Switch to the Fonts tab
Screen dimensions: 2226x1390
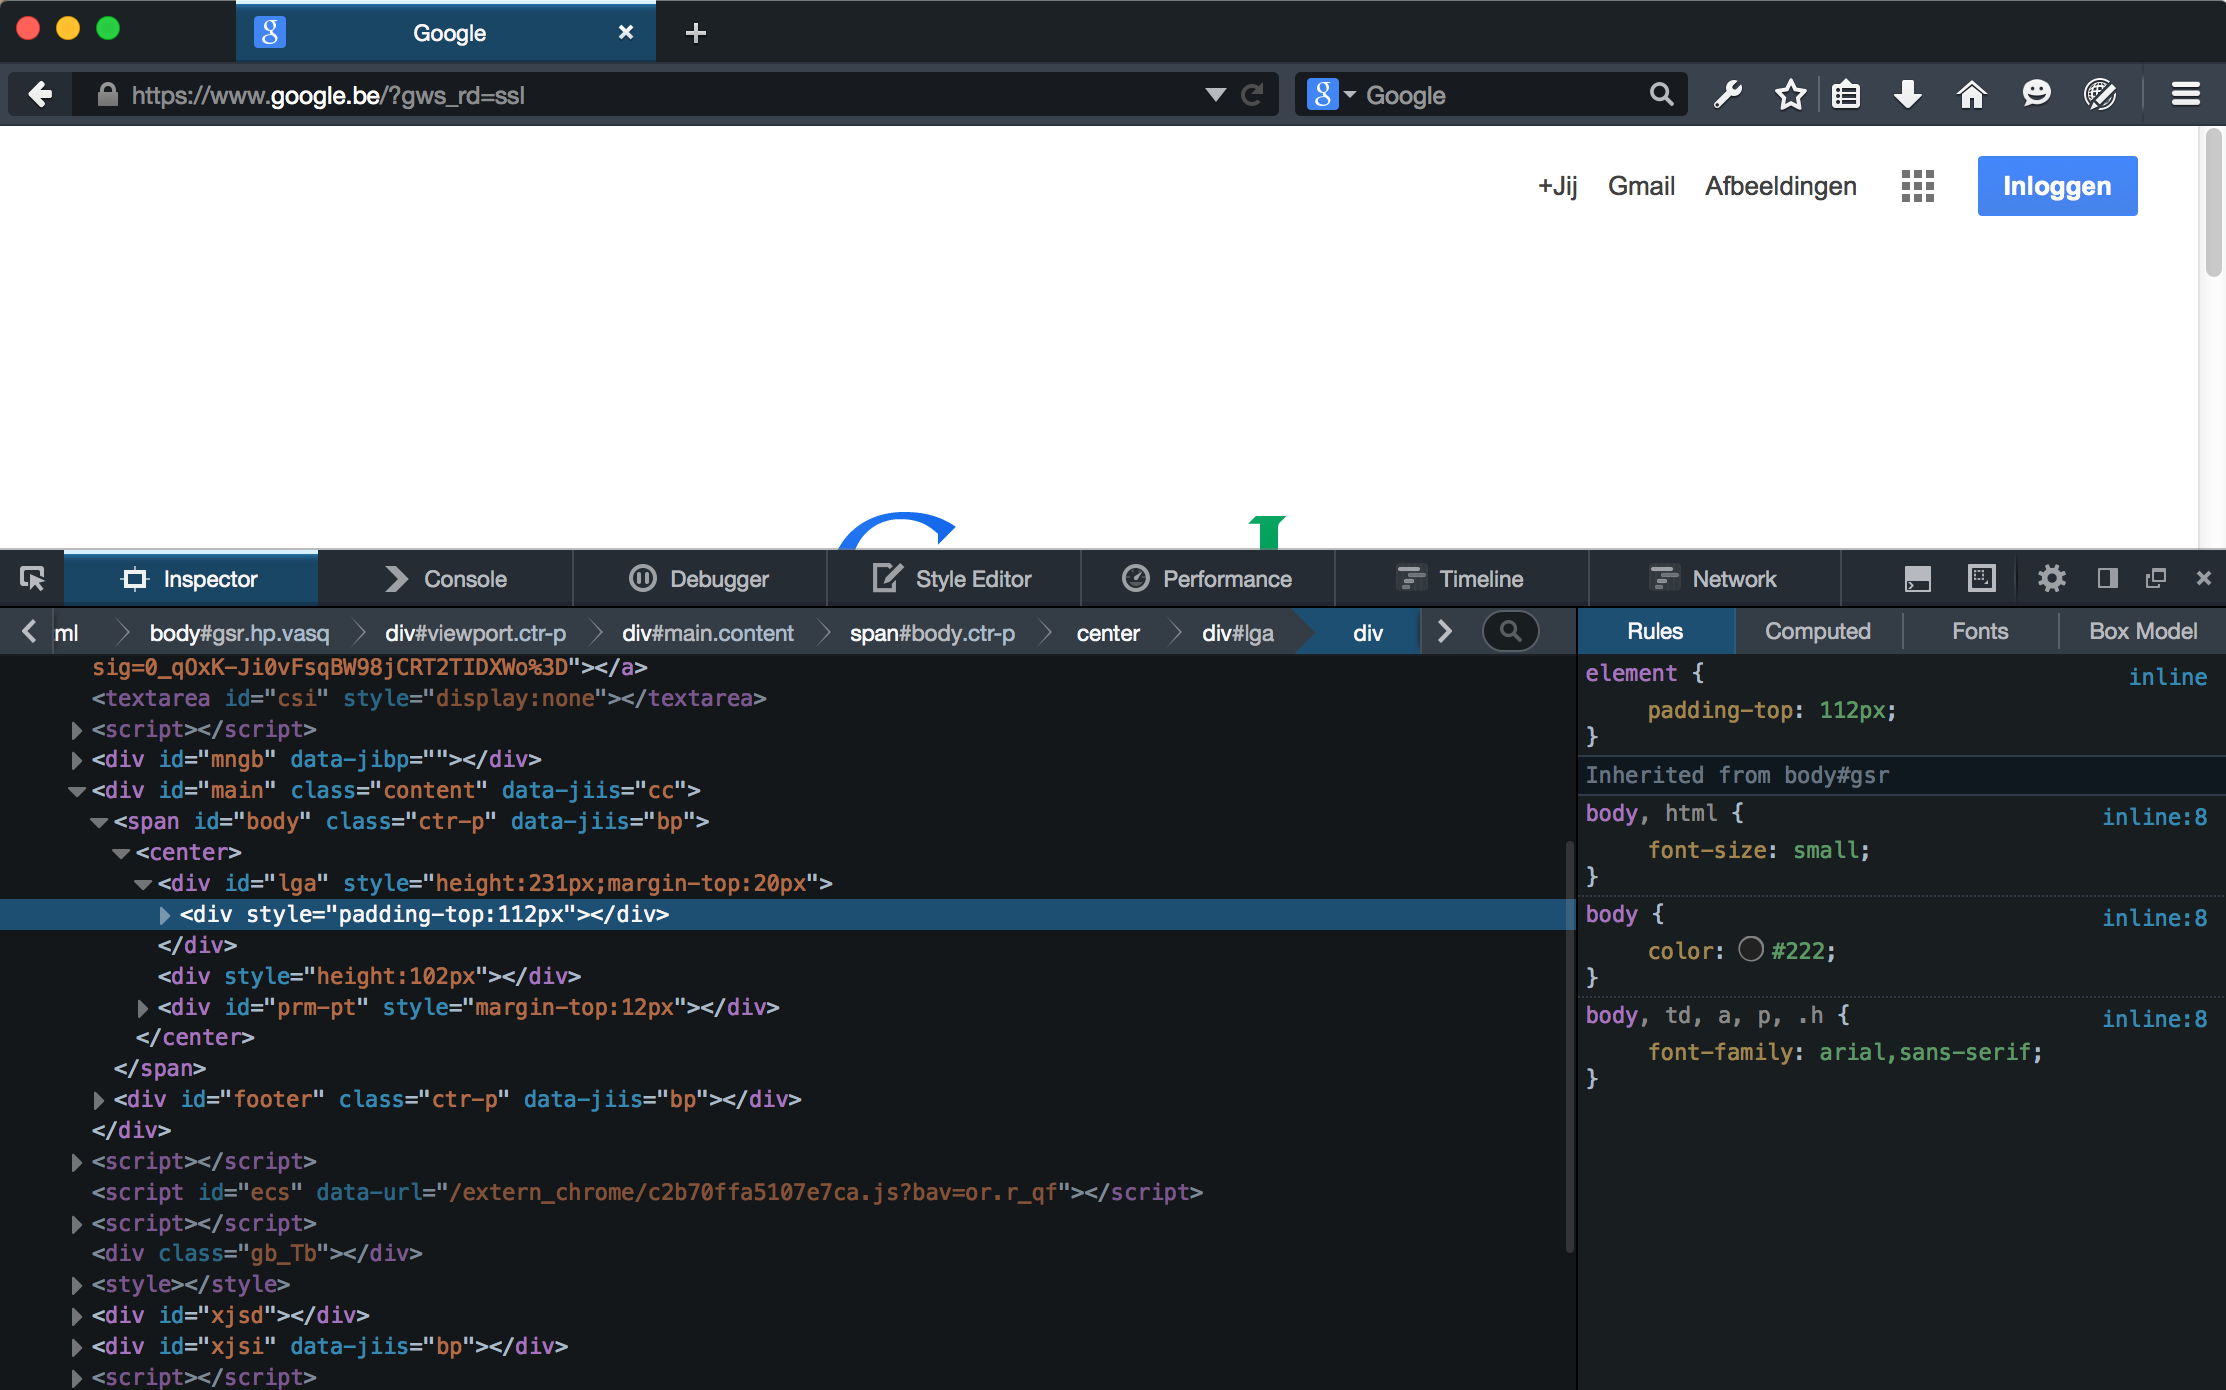1981,631
